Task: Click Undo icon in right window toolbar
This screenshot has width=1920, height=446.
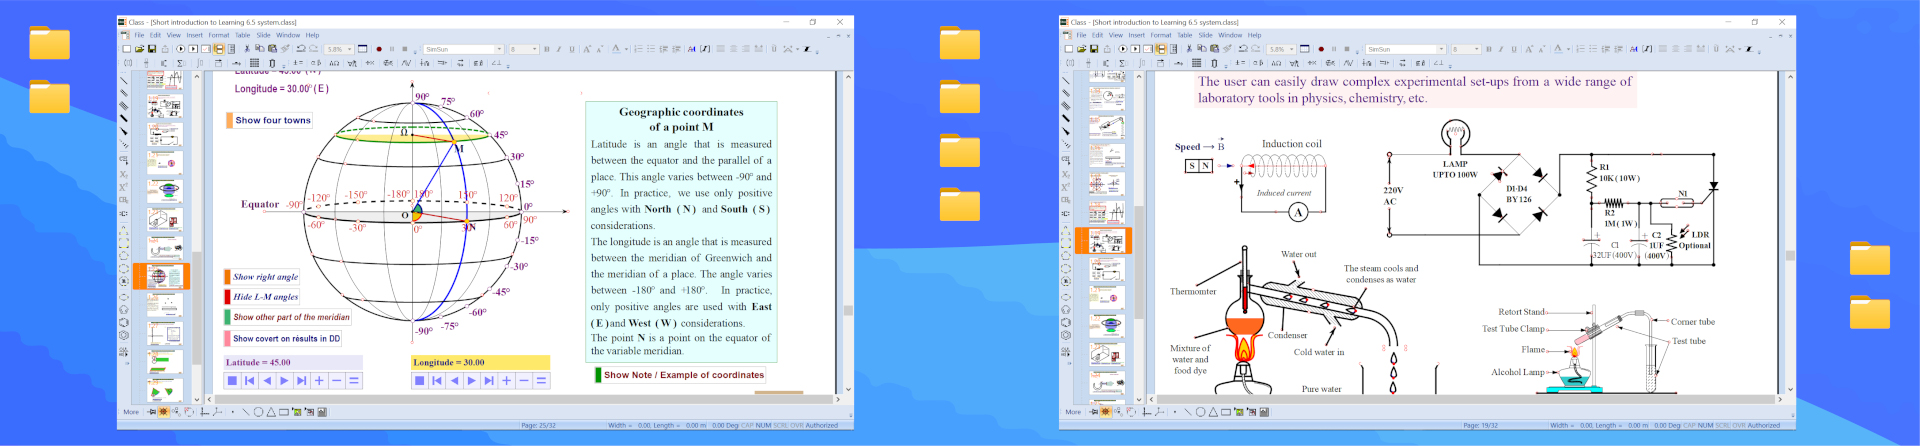Action: tap(1243, 49)
